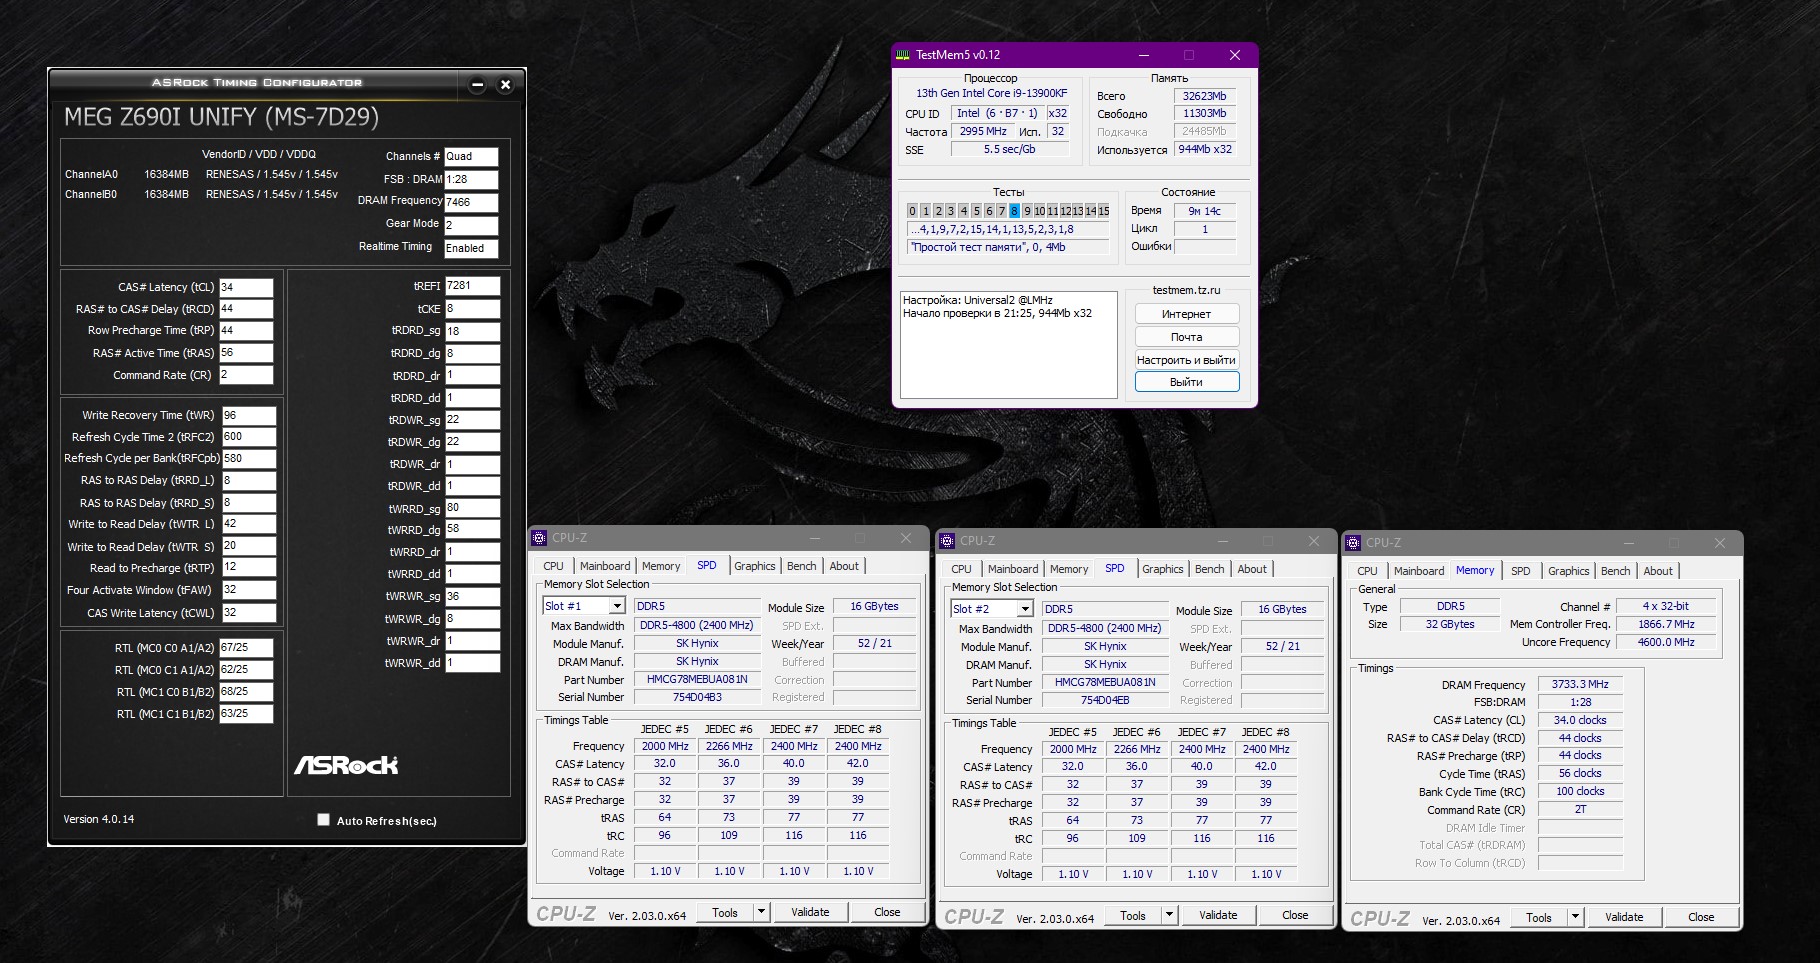
Task: Click the Close button in the Slot #1 CPU-Z window
Action: tap(887, 912)
